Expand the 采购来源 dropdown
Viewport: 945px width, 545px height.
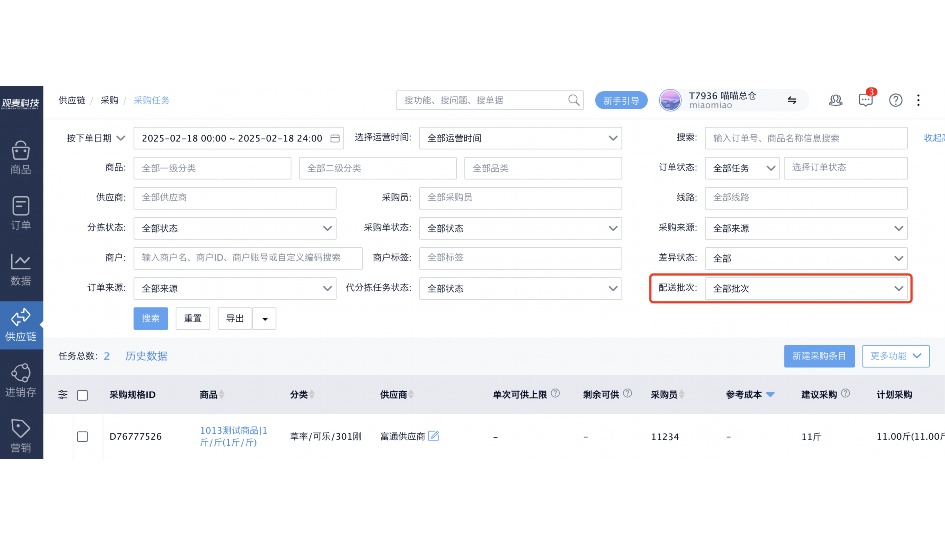[806, 228]
